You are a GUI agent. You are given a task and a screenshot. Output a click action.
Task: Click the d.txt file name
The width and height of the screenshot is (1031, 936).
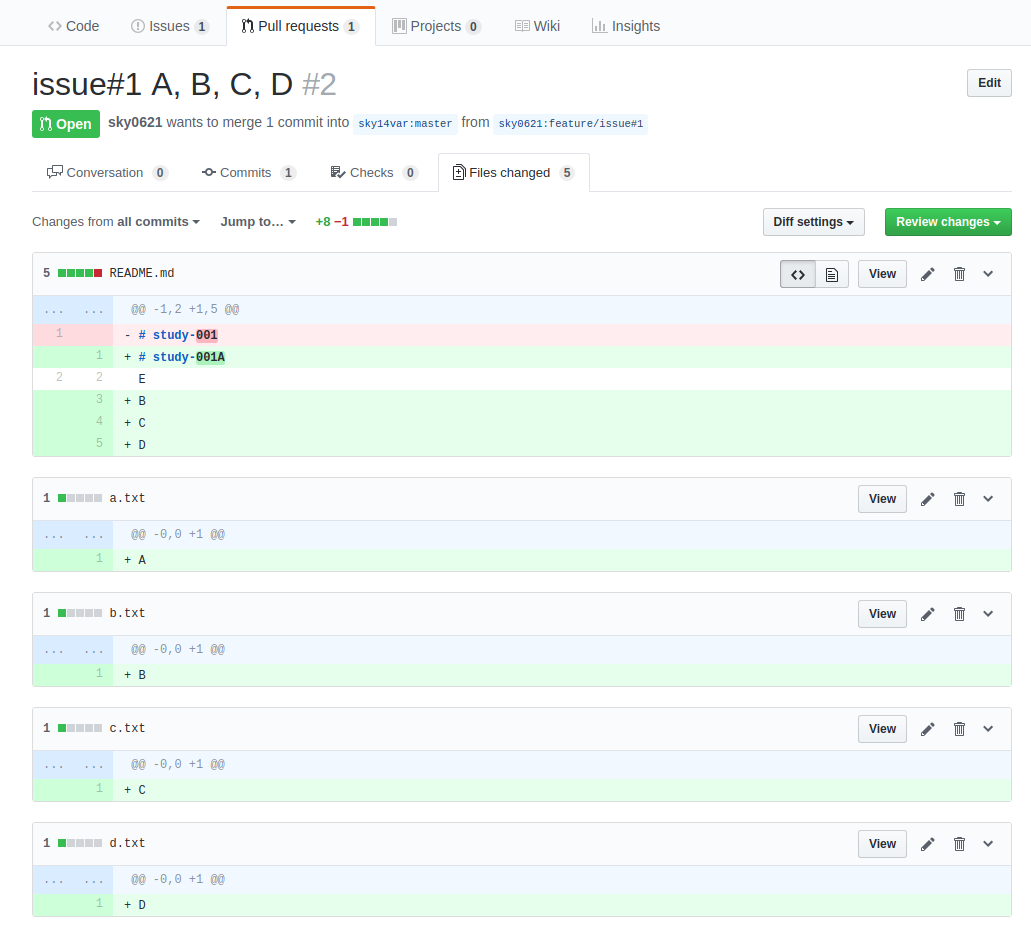coord(127,843)
